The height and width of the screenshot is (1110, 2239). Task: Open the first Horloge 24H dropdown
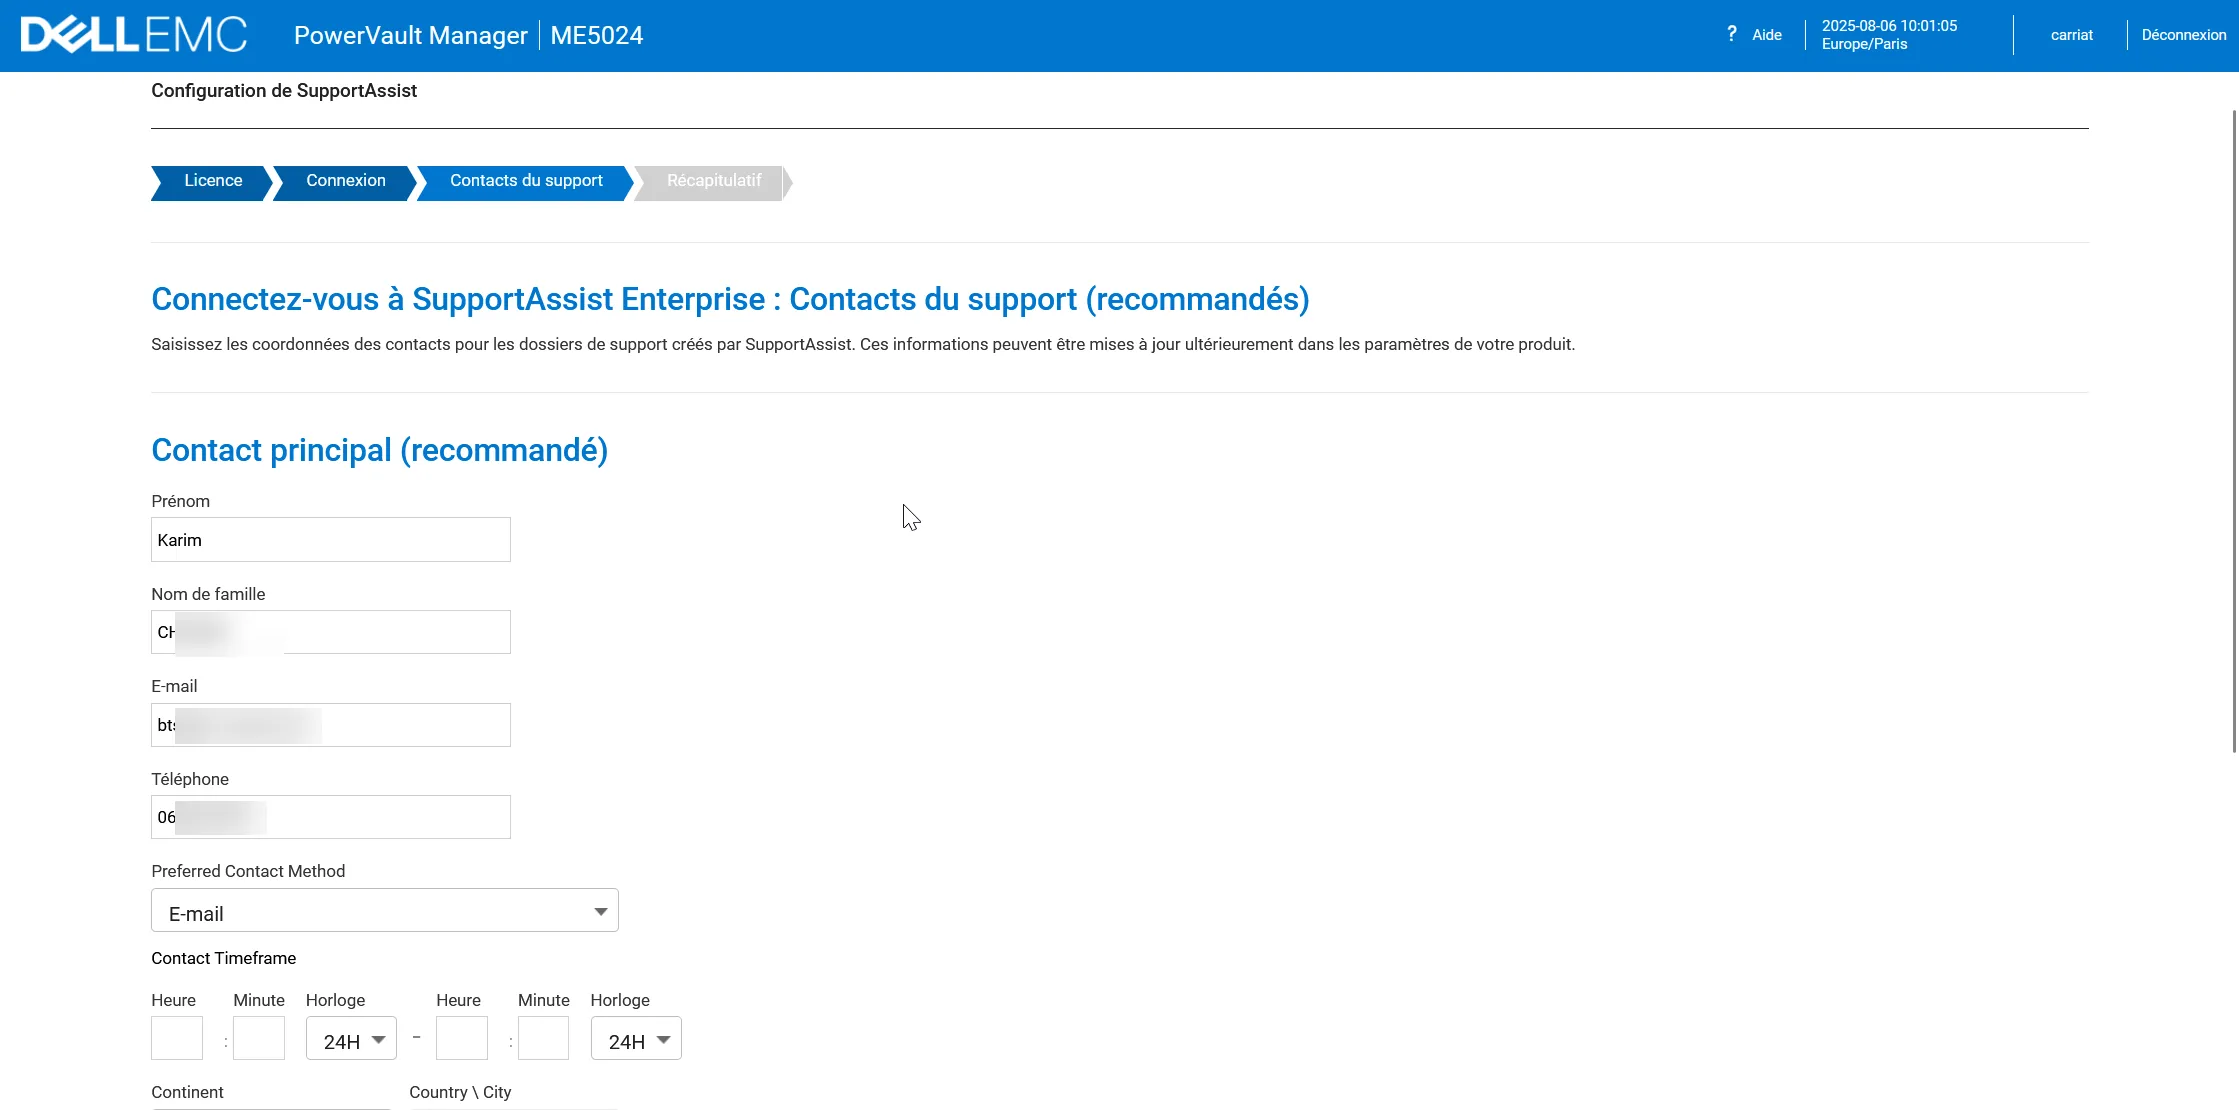351,1039
